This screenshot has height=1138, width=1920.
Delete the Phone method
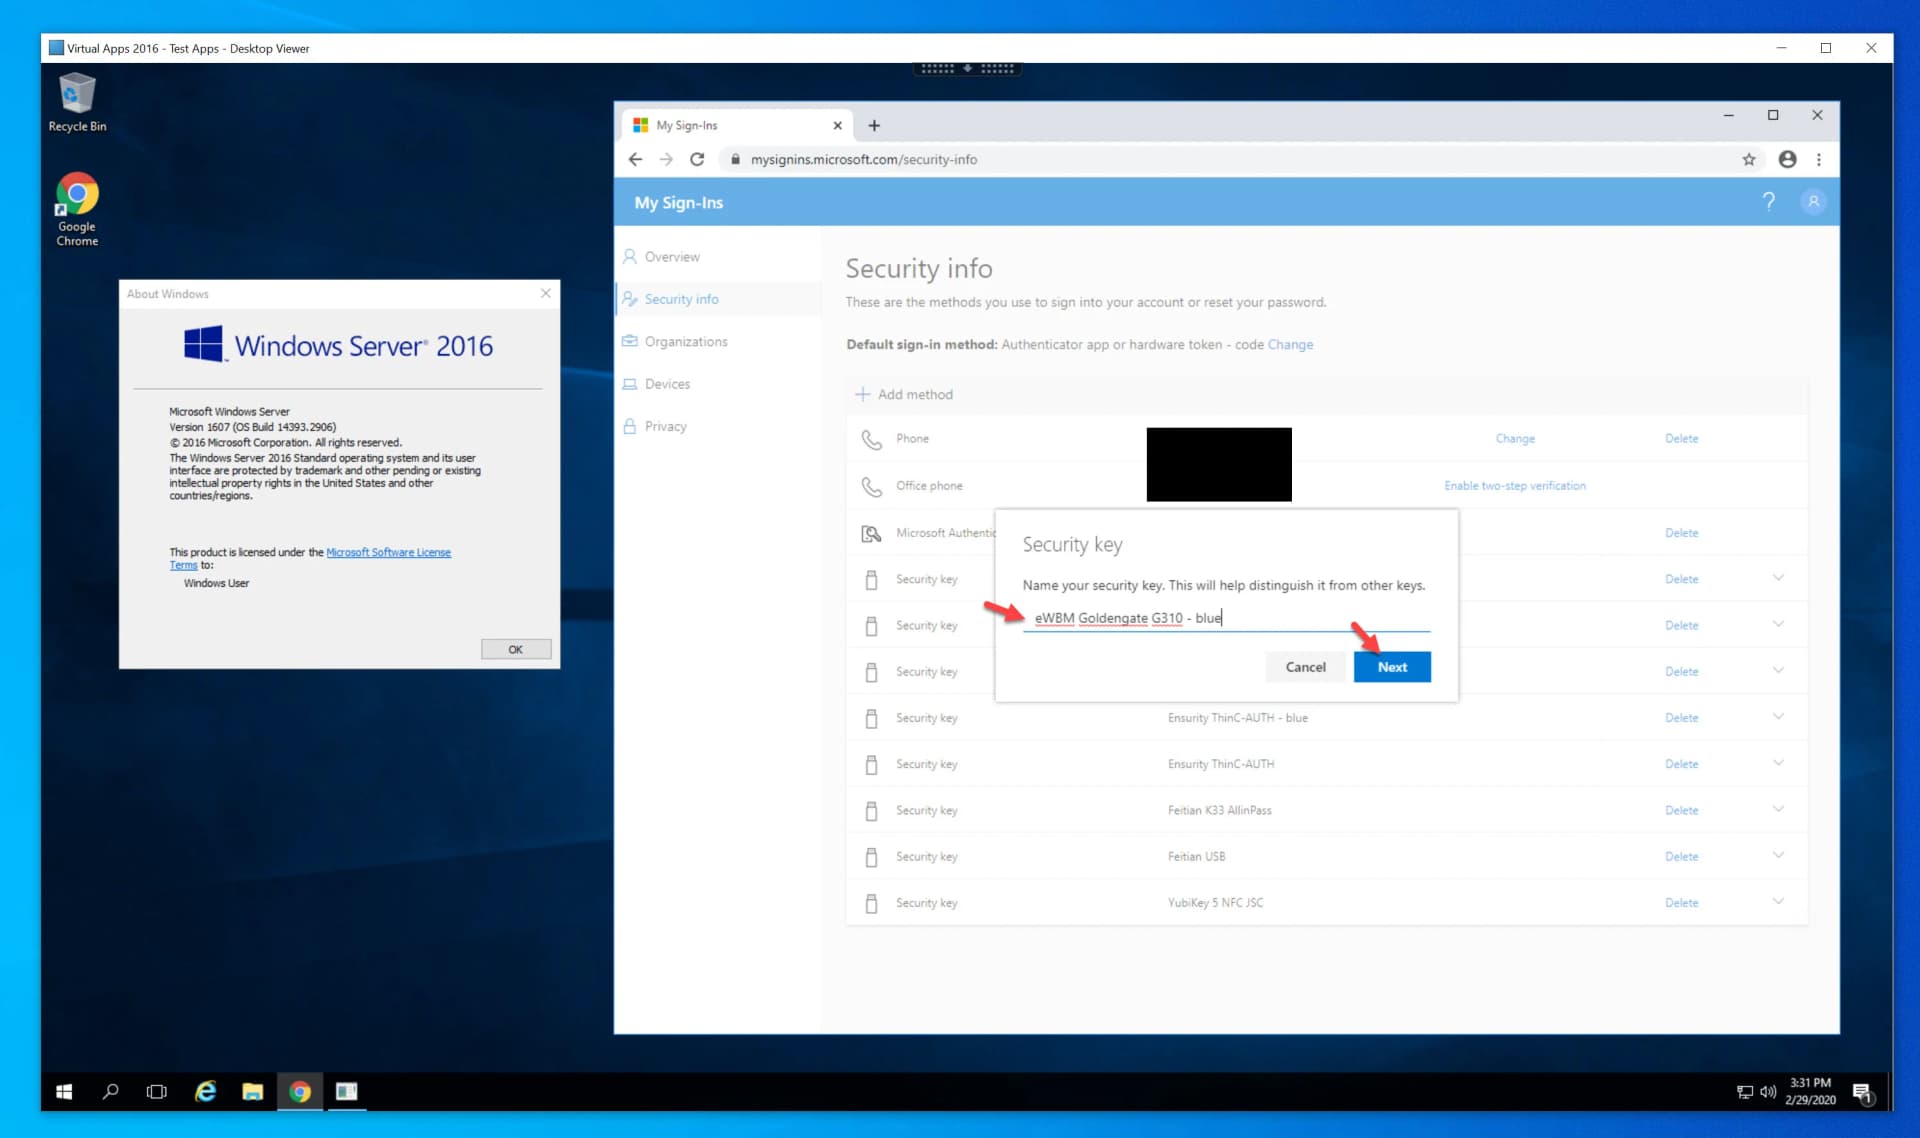click(x=1681, y=438)
